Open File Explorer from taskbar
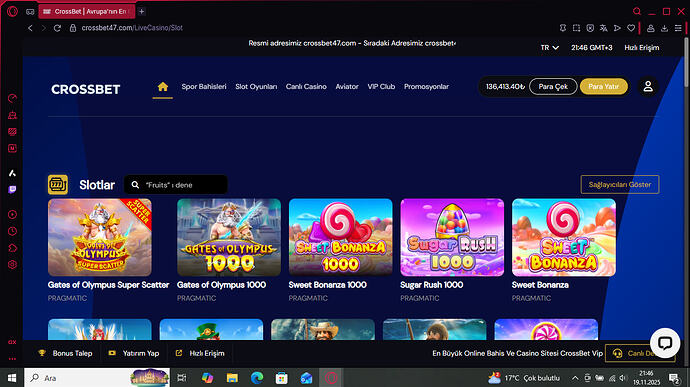This screenshot has width=690, height=387. [x=232, y=378]
